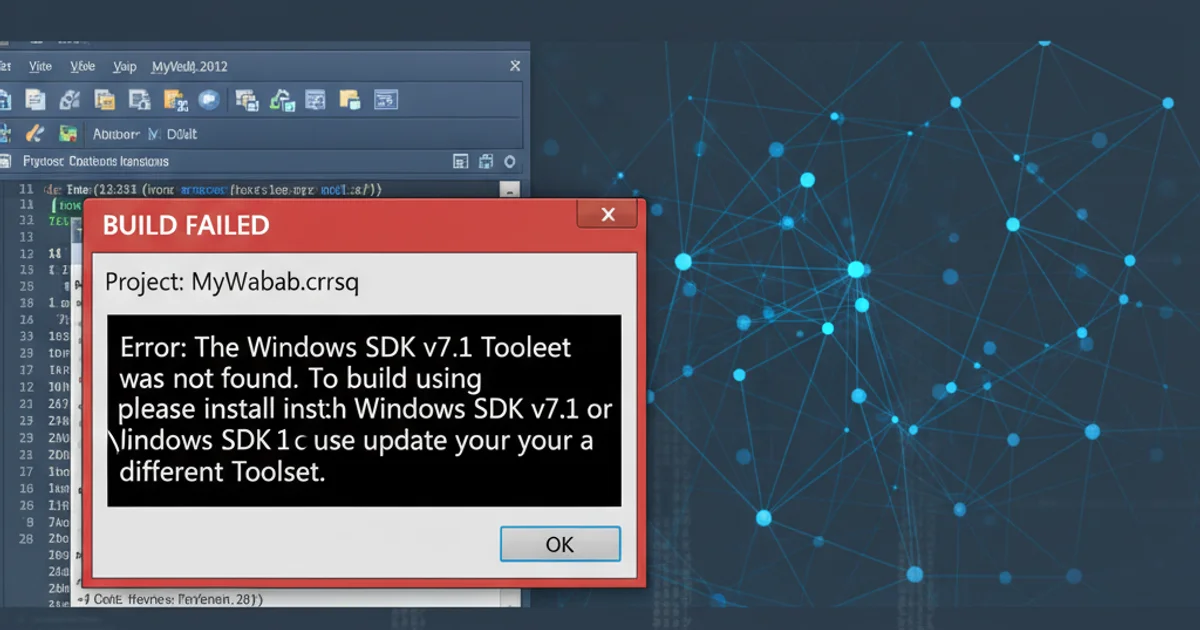Click the wrench-style tools icon in the toolbar
This screenshot has width=1200, height=630.
click(70, 99)
